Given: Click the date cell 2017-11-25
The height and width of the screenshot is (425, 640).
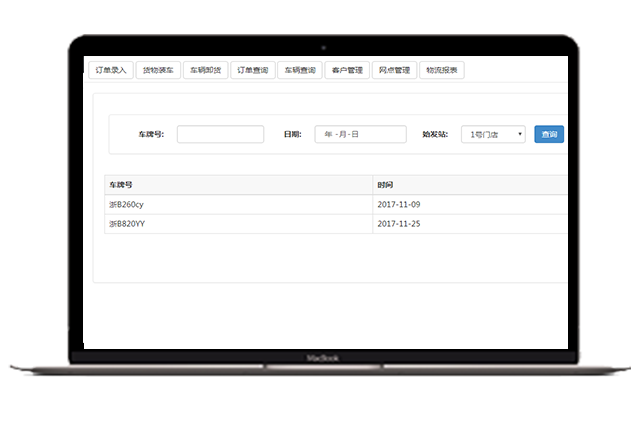Looking at the screenshot, I should click(399, 224).
